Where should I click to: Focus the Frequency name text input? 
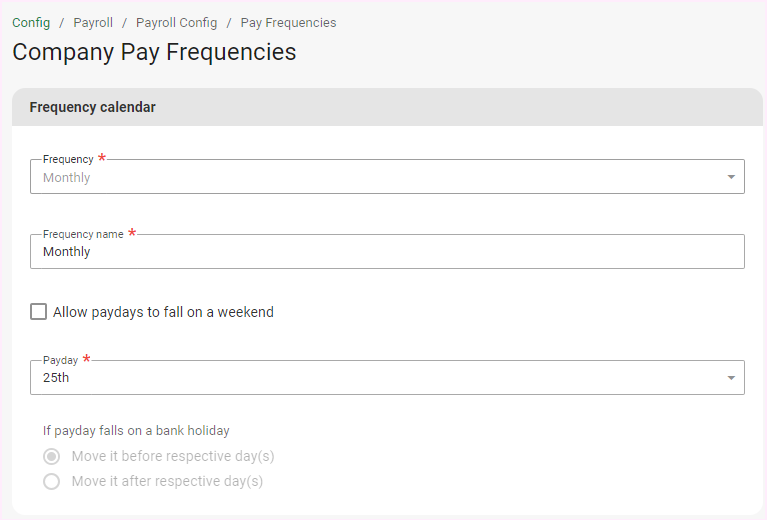point(387,252)
